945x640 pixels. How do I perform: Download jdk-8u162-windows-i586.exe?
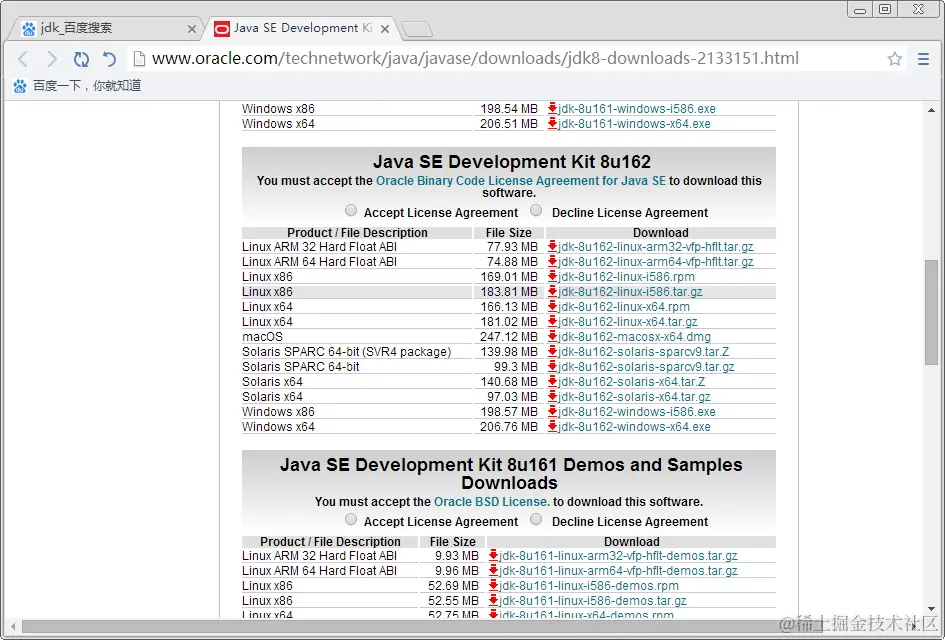coord(636,412)
